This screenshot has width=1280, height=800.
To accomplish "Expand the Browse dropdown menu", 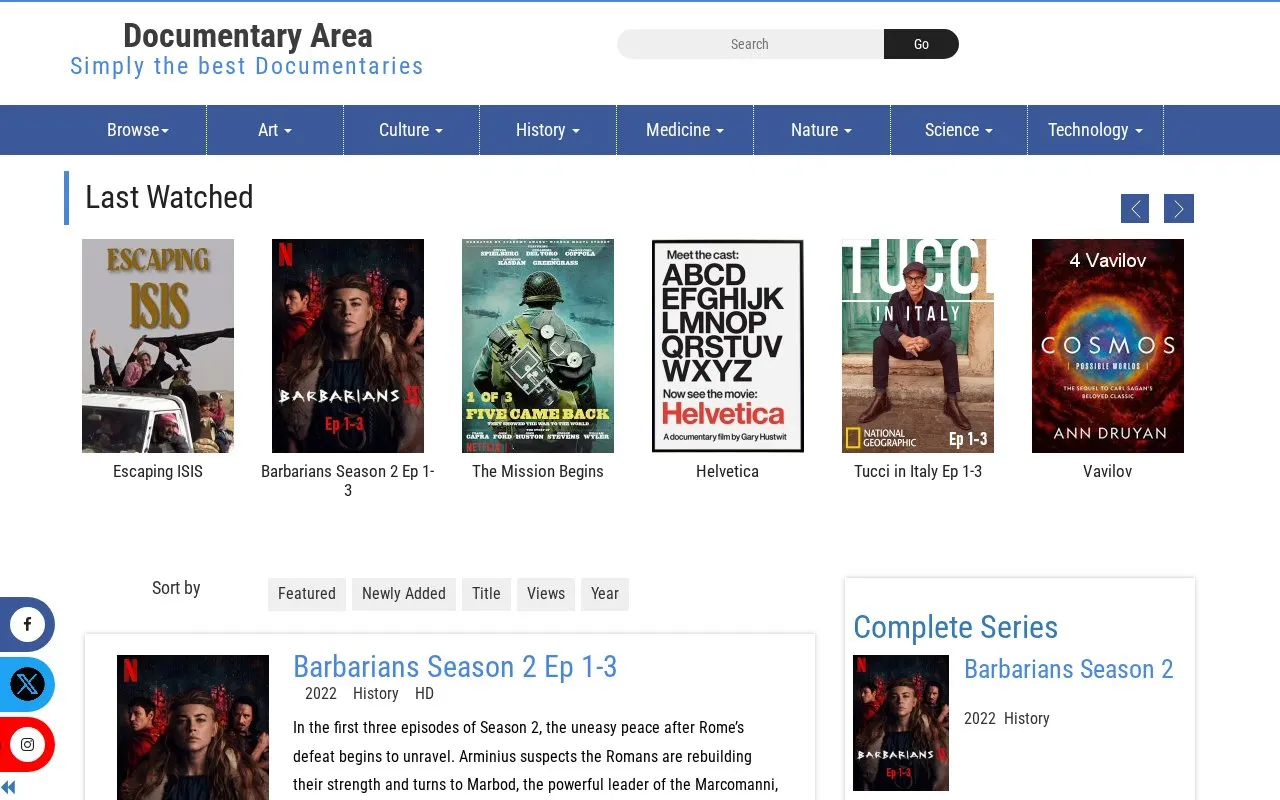I will pos(138,130).
